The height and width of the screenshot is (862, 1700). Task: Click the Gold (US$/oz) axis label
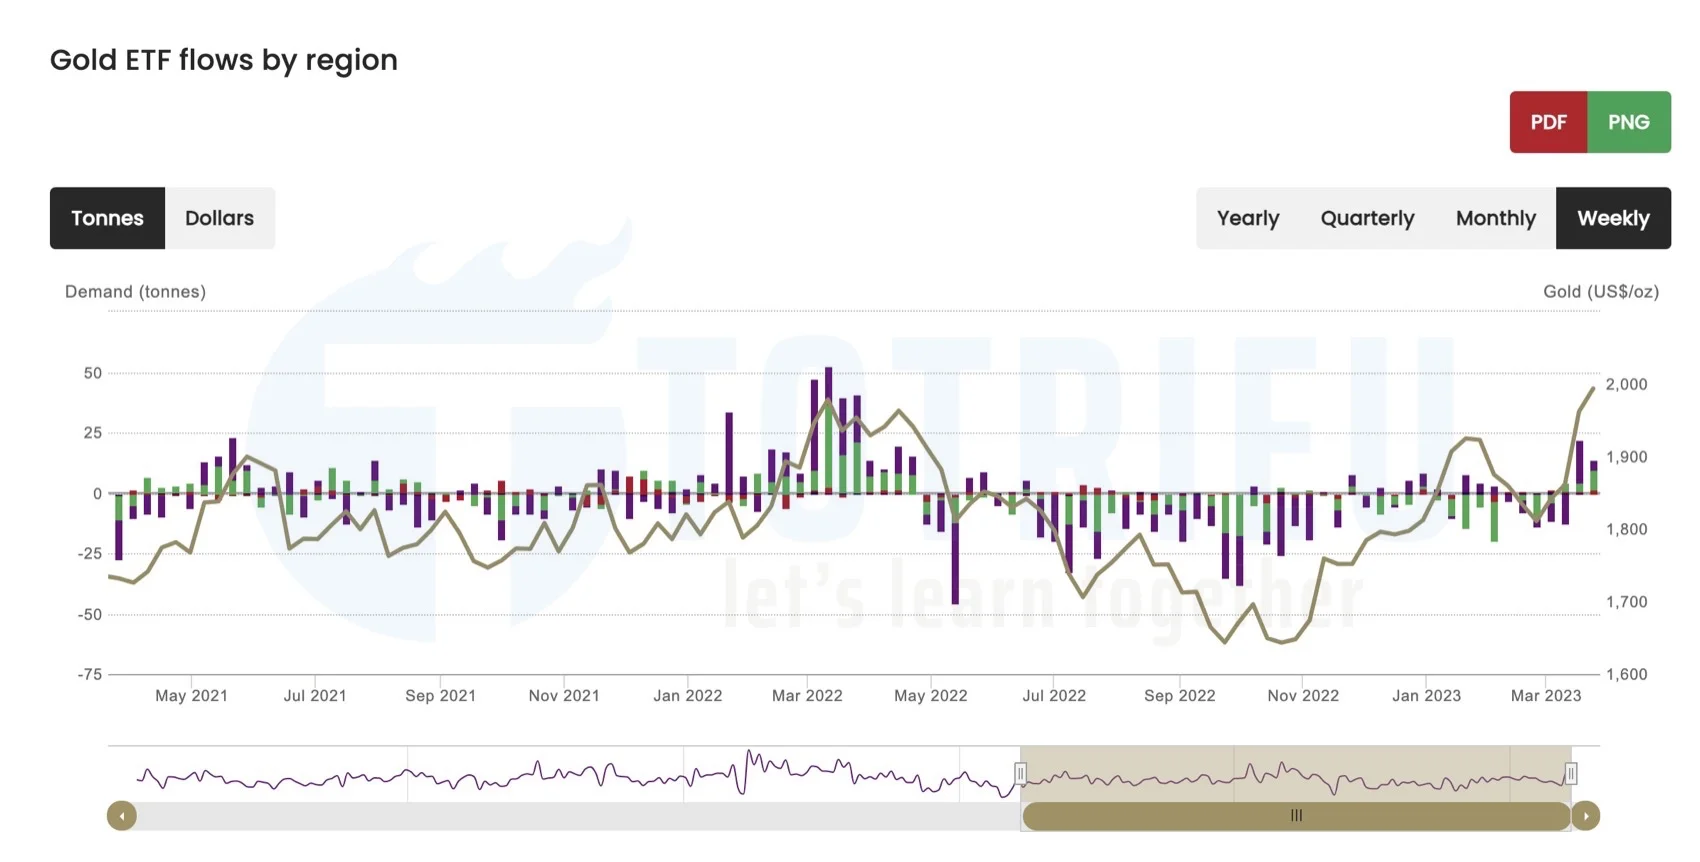(1601, 291)
